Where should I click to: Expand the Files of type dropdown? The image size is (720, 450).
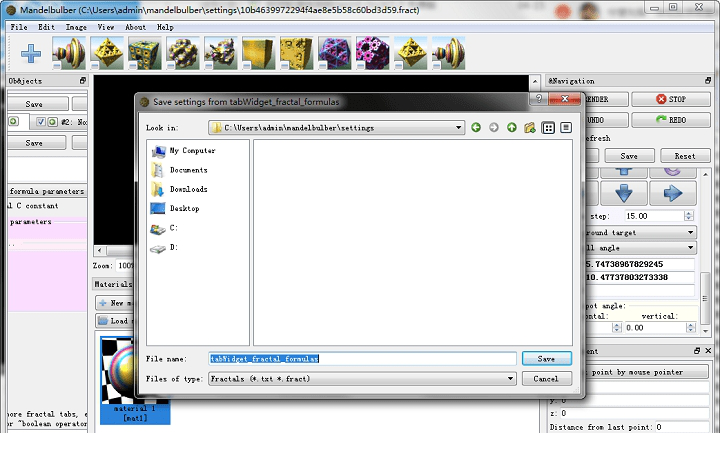point(510,379)
